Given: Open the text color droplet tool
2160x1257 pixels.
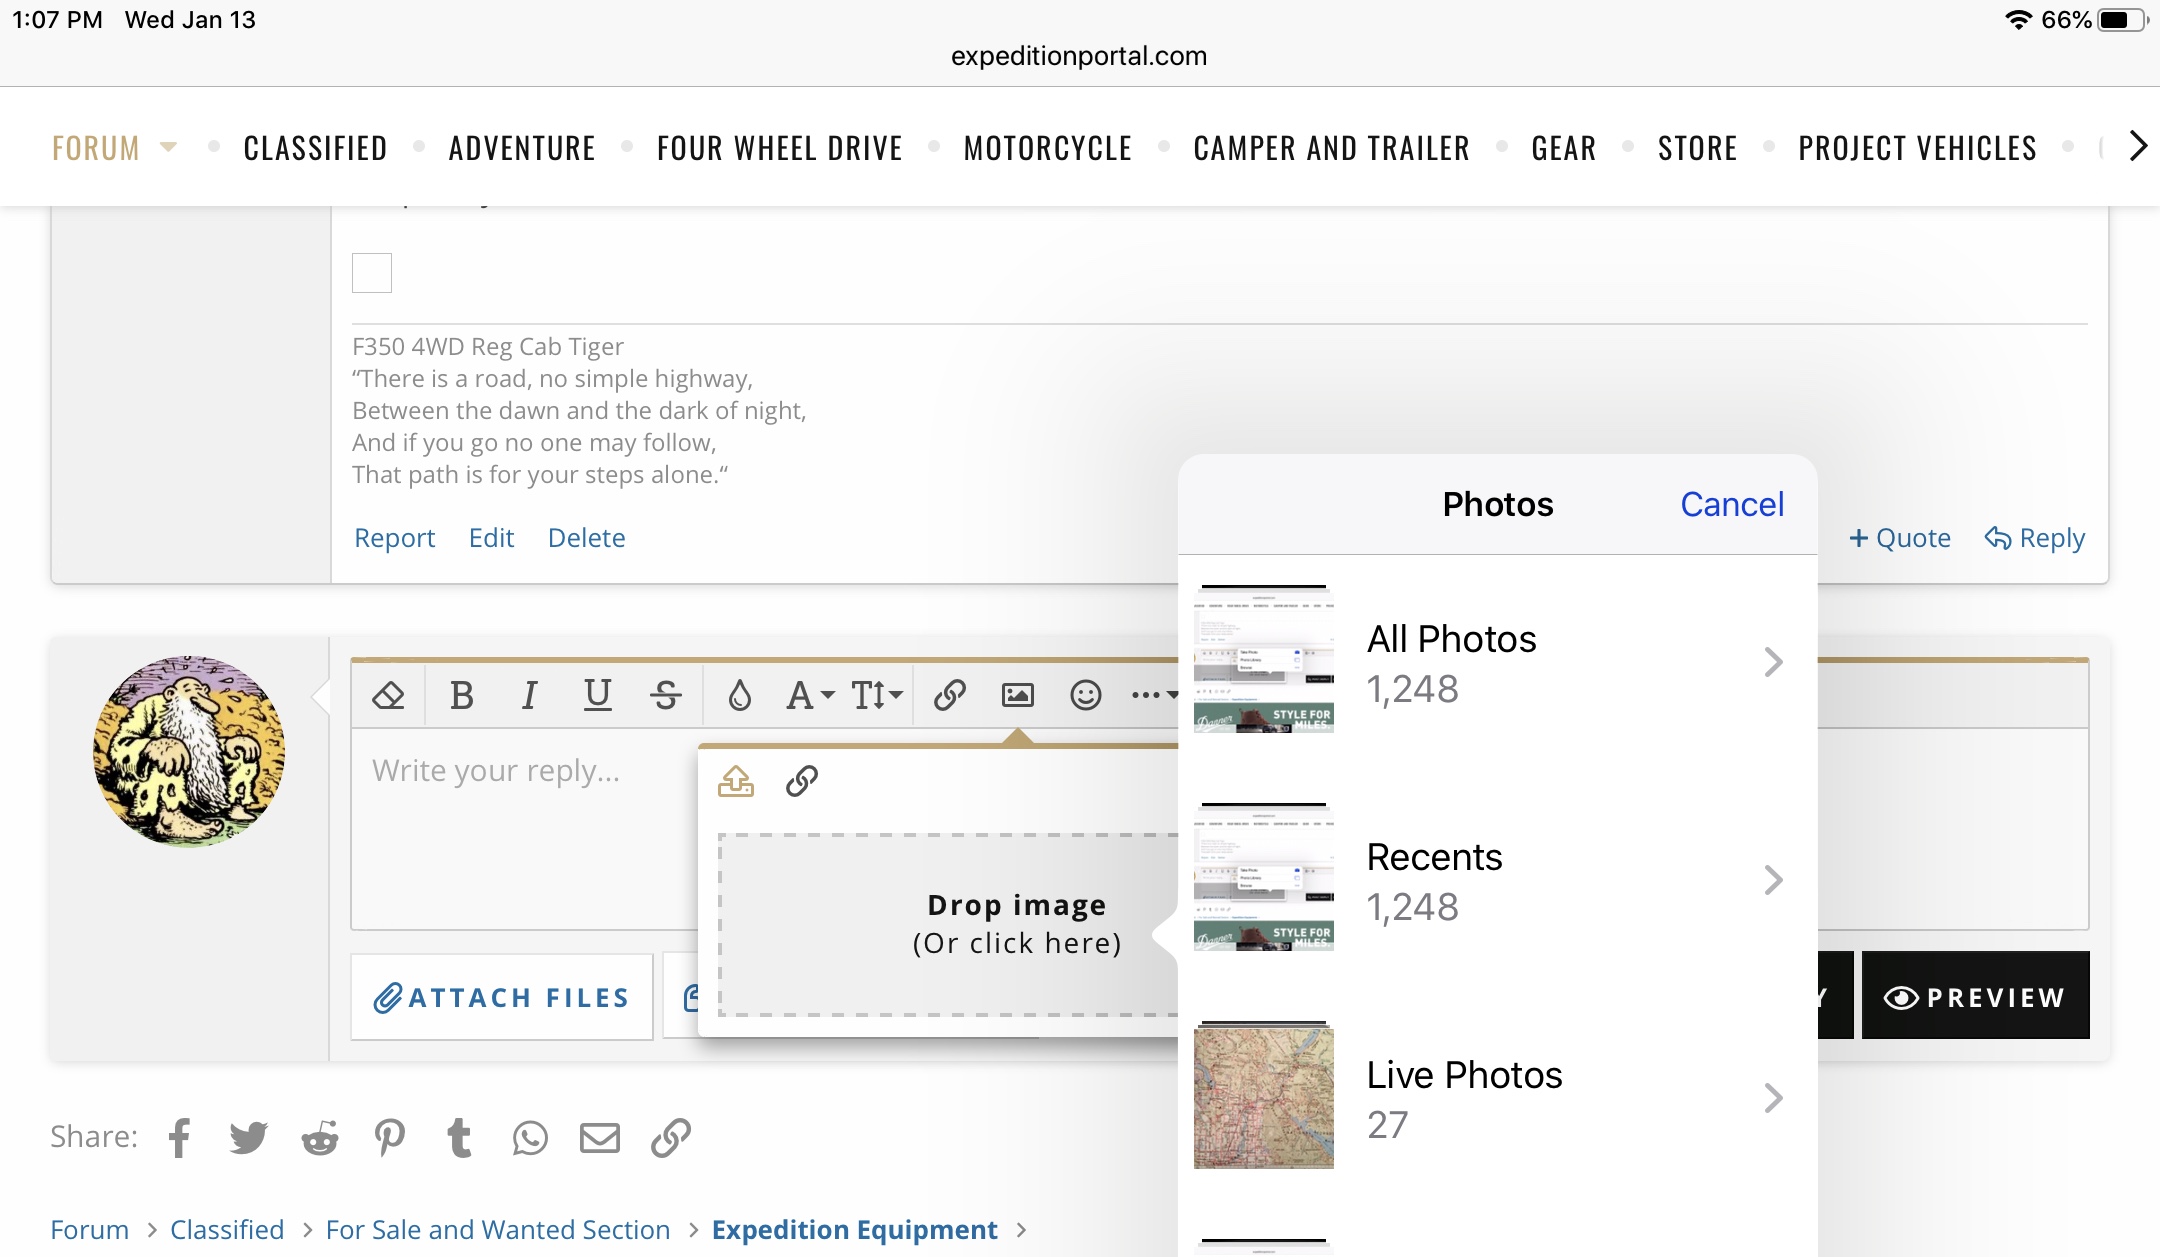Looking at the screenshot, I should coord(739,695).
